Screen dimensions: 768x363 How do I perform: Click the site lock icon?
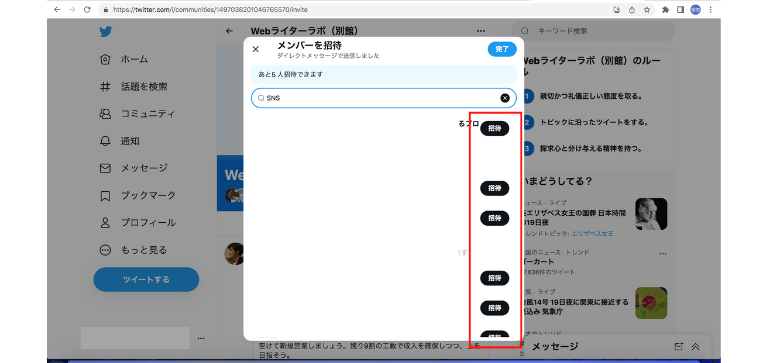coord(106,9)
